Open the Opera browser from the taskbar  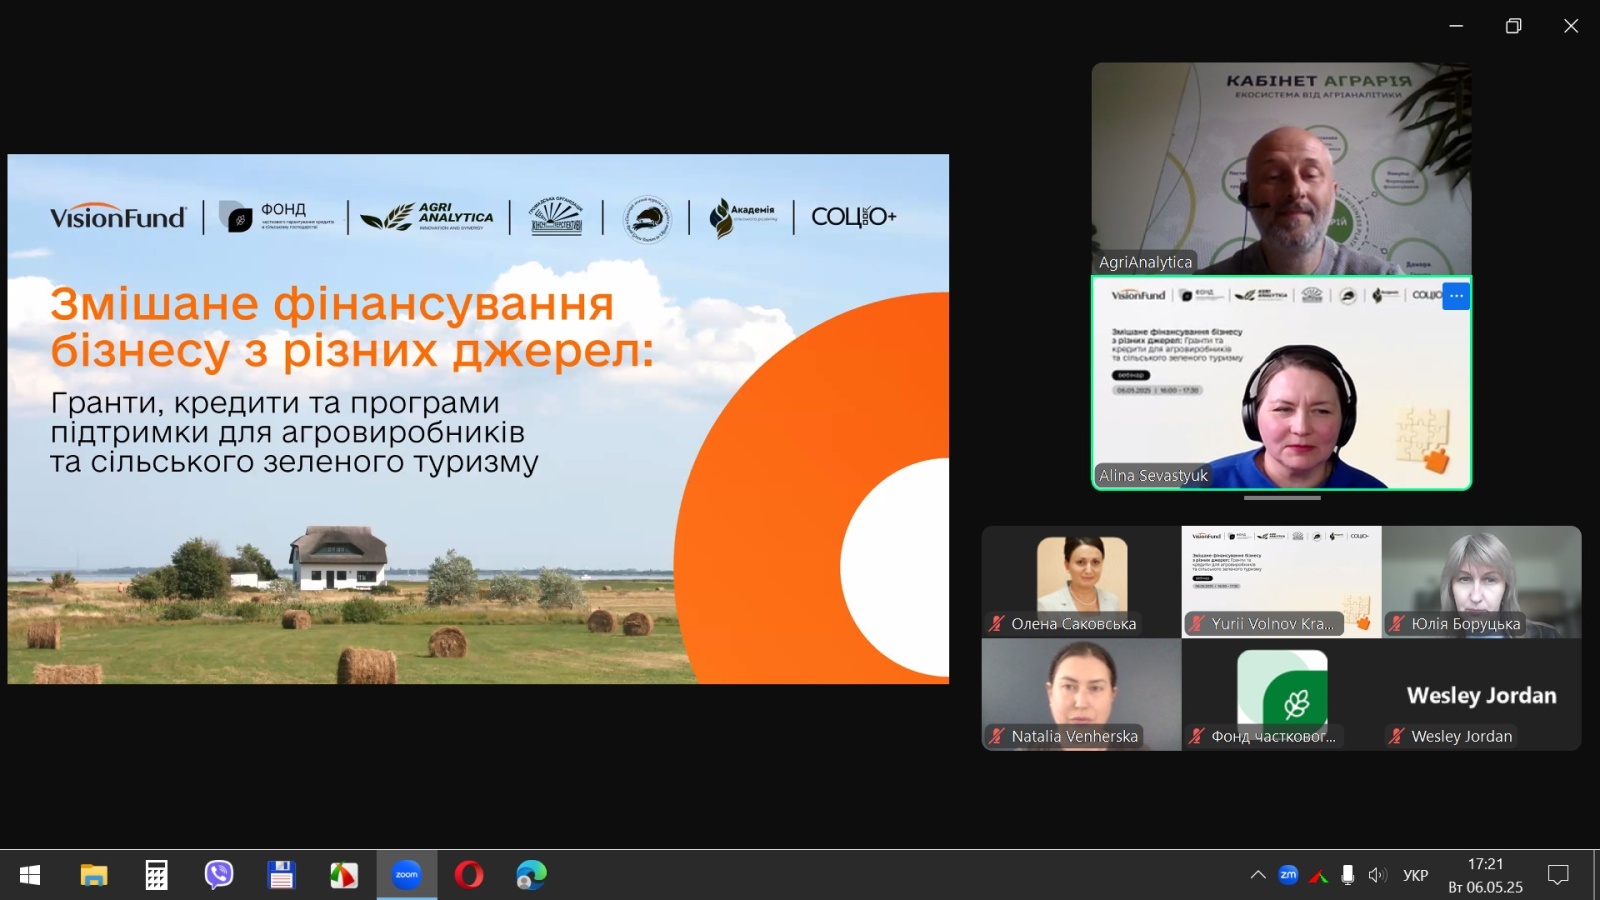pos(469,875)
